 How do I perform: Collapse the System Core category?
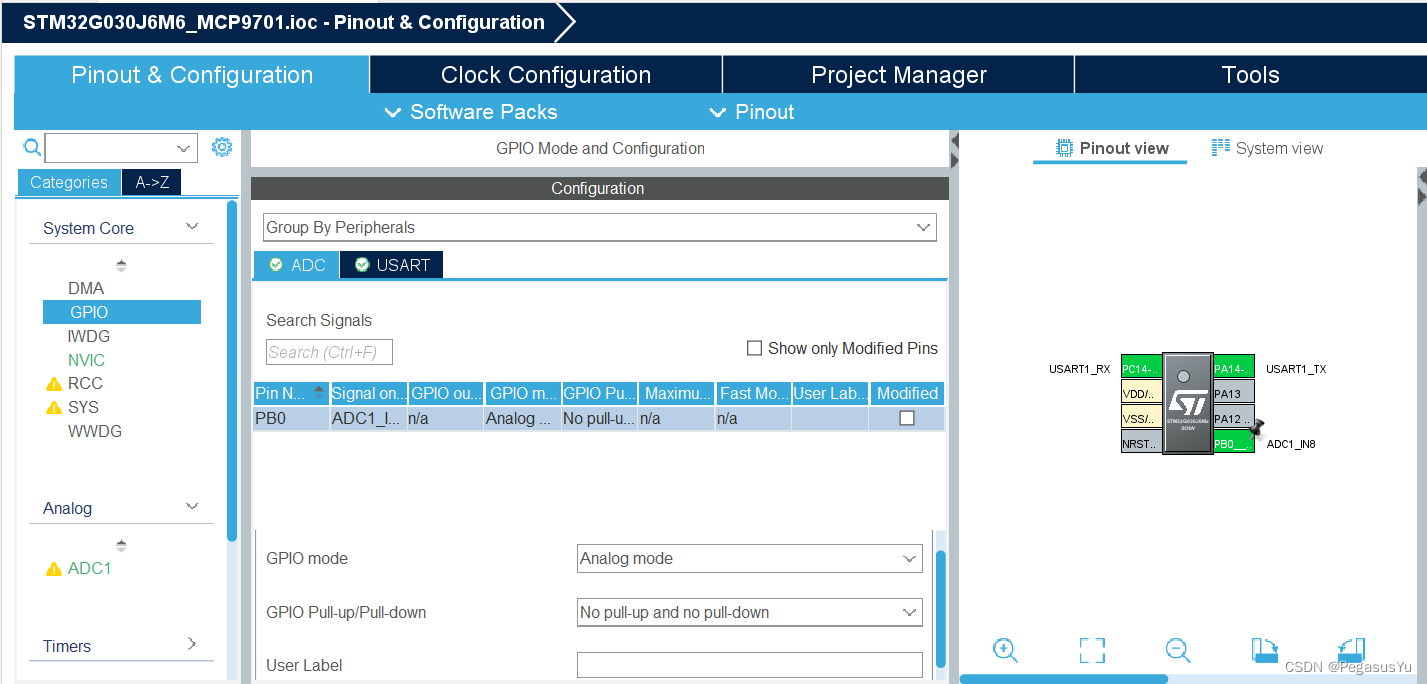coord(192,227)
